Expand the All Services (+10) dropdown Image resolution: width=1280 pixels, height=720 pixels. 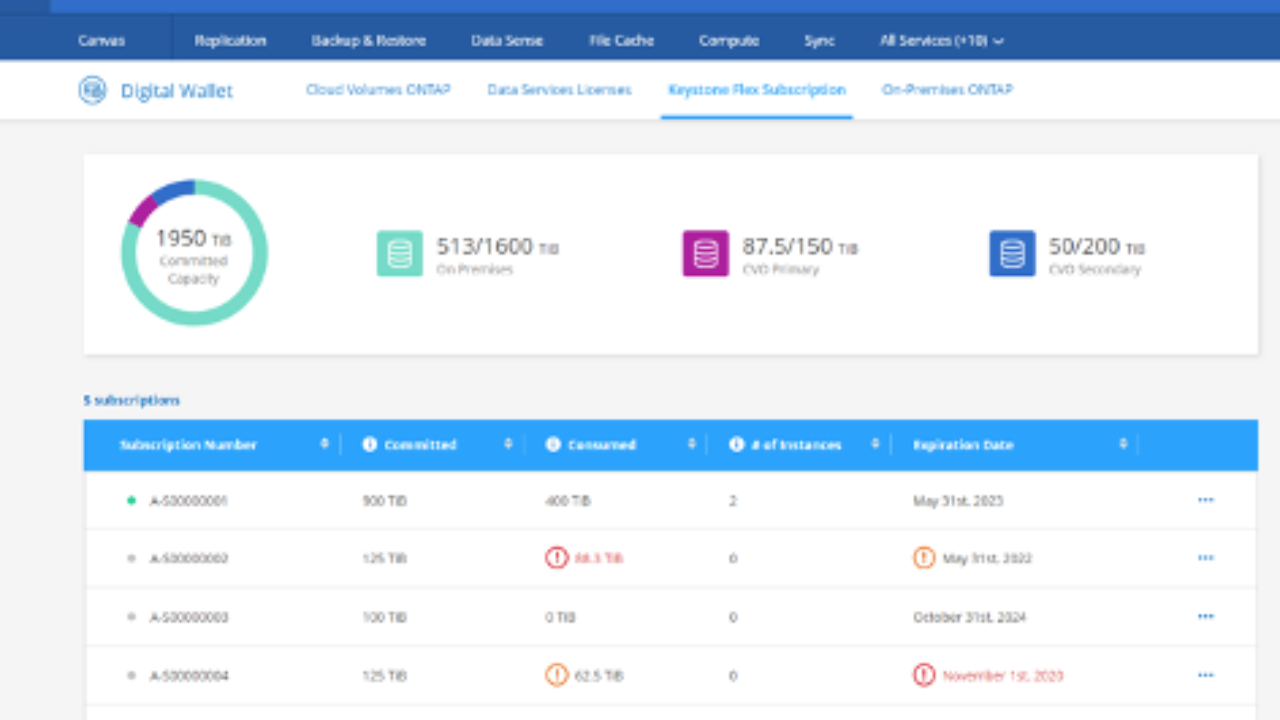tap(942, 41)
